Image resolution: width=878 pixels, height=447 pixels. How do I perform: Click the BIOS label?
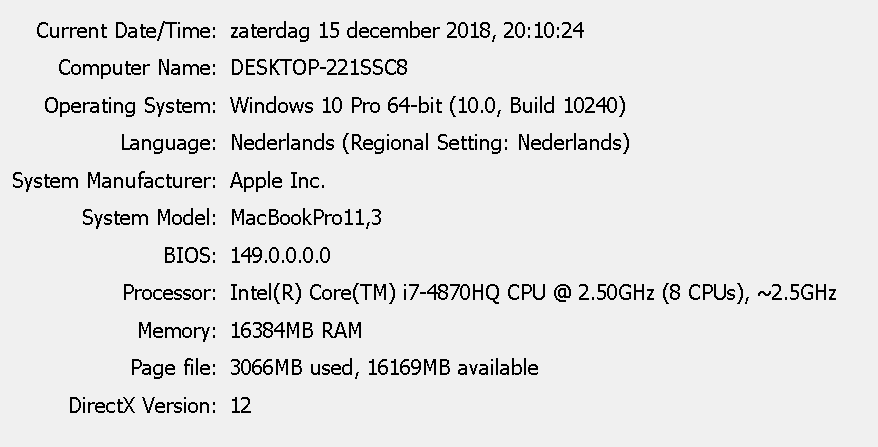pos(189,256)
